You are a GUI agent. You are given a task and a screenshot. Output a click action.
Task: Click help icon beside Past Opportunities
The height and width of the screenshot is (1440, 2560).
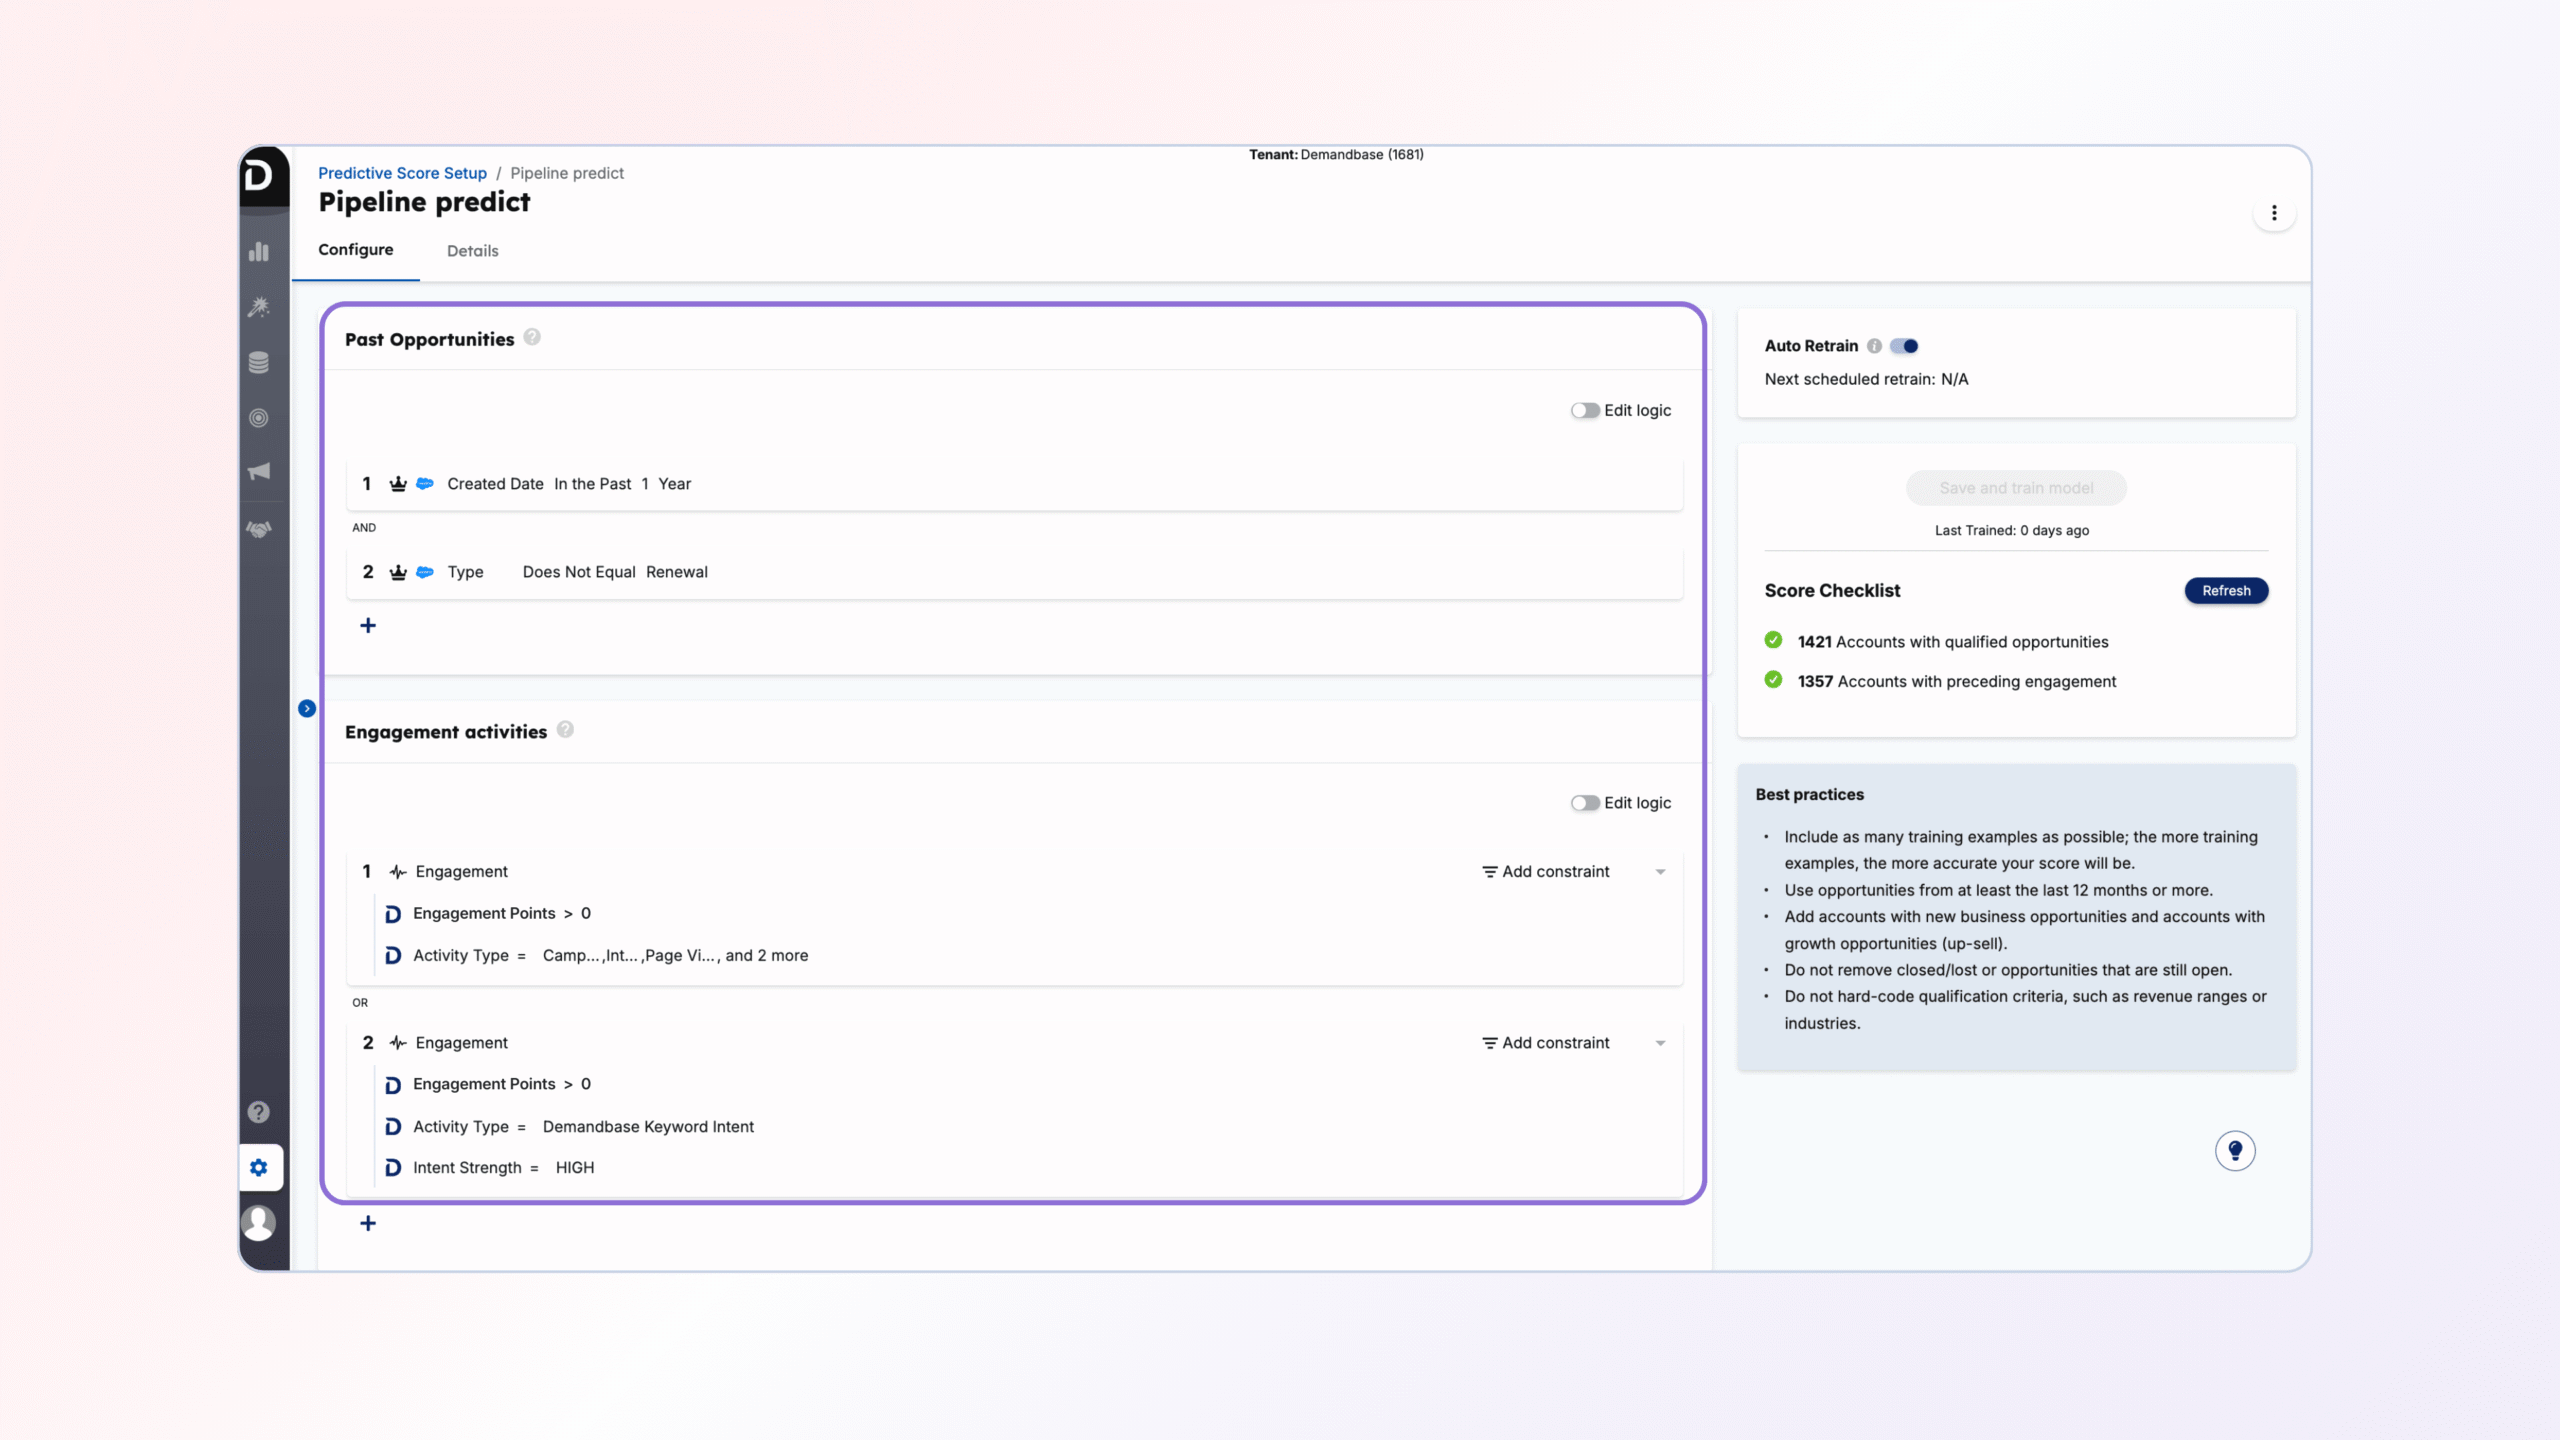(x=533, y=337)
